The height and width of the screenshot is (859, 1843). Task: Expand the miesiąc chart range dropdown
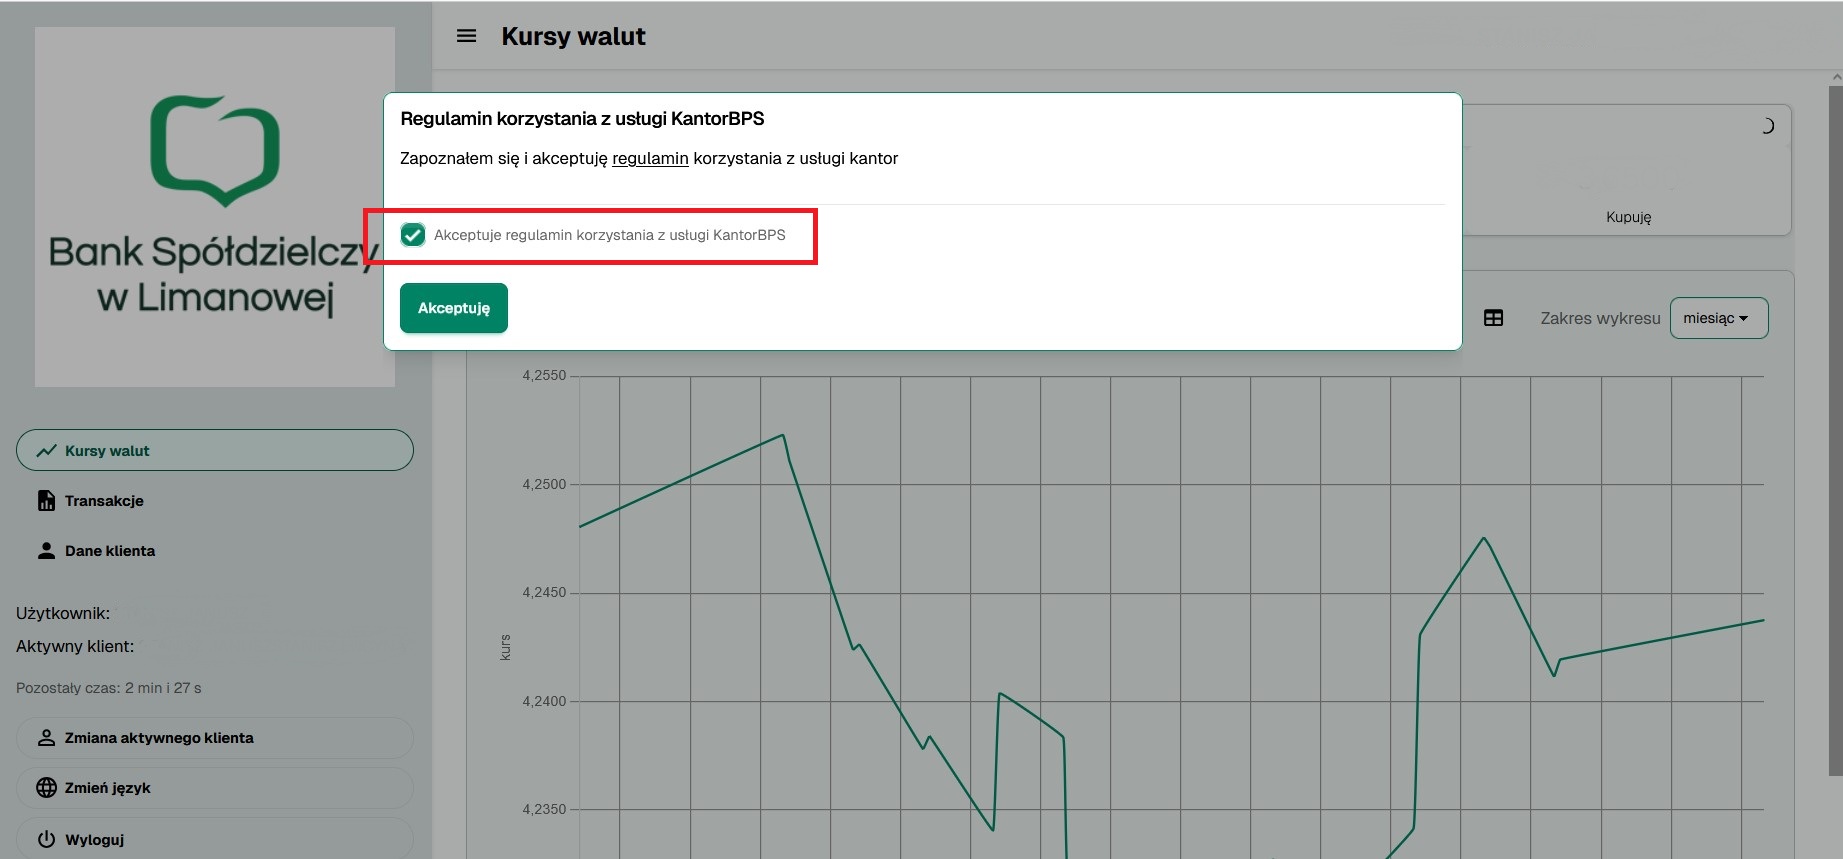pyautogui.click(x=1718, y=318)
